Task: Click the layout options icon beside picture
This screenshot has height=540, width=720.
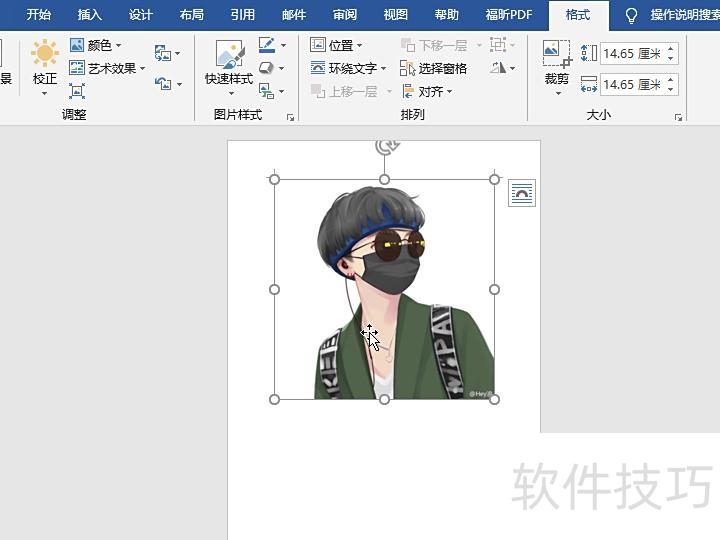Action: 522,193
